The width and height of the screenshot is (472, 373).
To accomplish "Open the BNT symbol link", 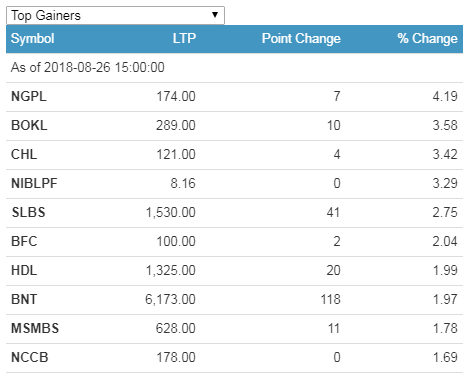I will (24, 299).
